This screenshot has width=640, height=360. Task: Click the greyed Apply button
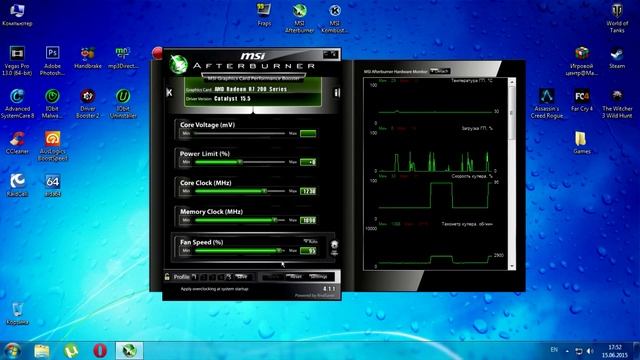tap(273, 277)
